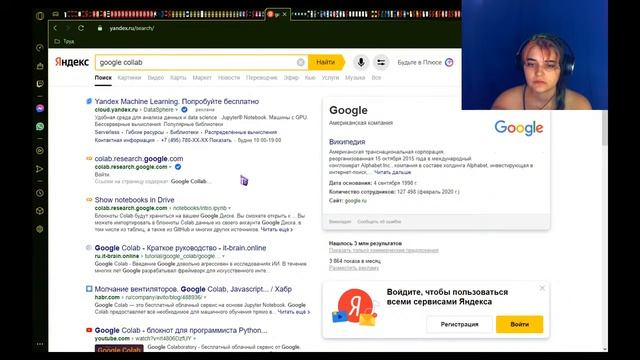Expand dropdown next to it-brain.online URL
640x360 pixels.
(x=223, y=256)
